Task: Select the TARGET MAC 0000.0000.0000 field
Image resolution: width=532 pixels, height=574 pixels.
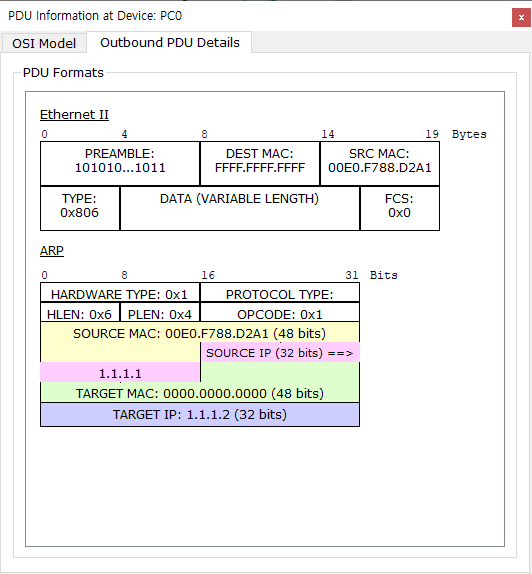Action: 200,393
